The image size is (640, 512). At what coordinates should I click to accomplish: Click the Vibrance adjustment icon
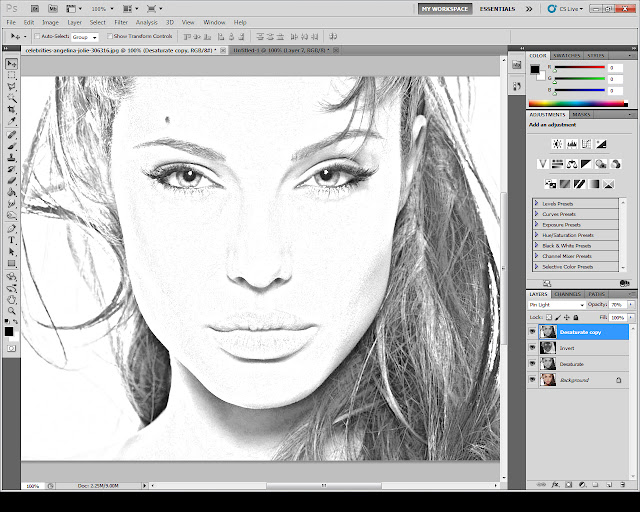click(543, 164)
